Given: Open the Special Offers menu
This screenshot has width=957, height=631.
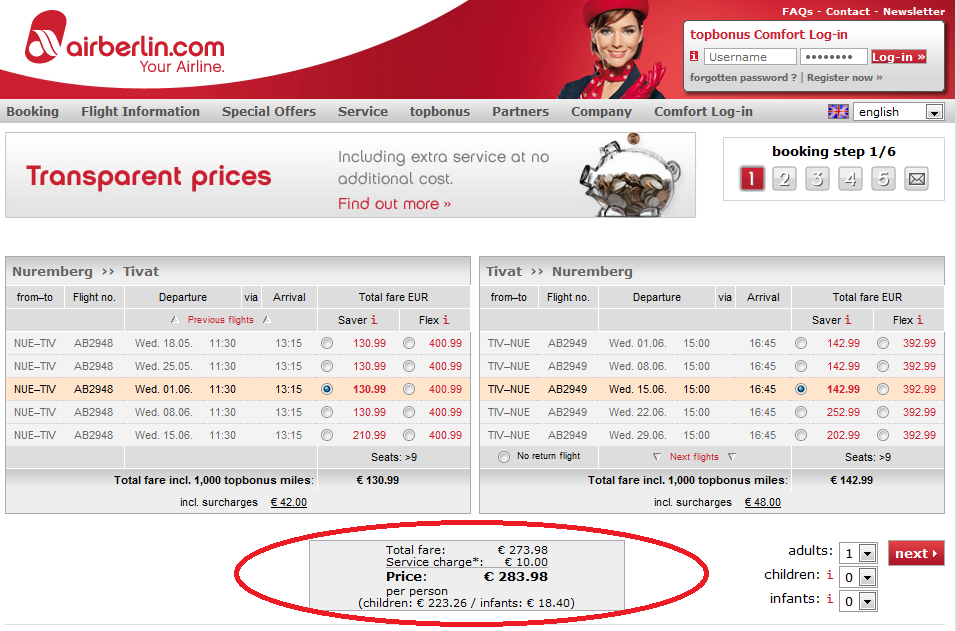Looking at the screenshot, I should click(269, 112).
